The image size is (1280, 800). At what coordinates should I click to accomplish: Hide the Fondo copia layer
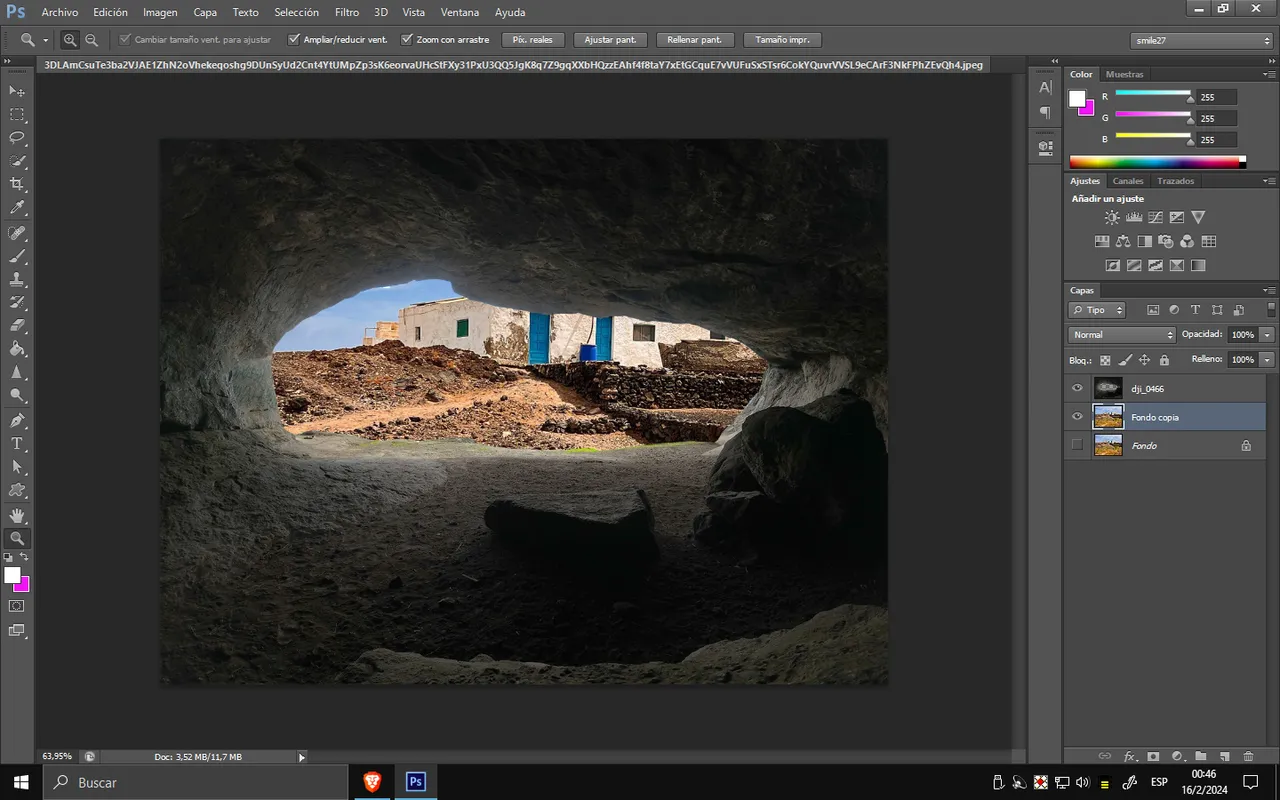coord(1077,417)
